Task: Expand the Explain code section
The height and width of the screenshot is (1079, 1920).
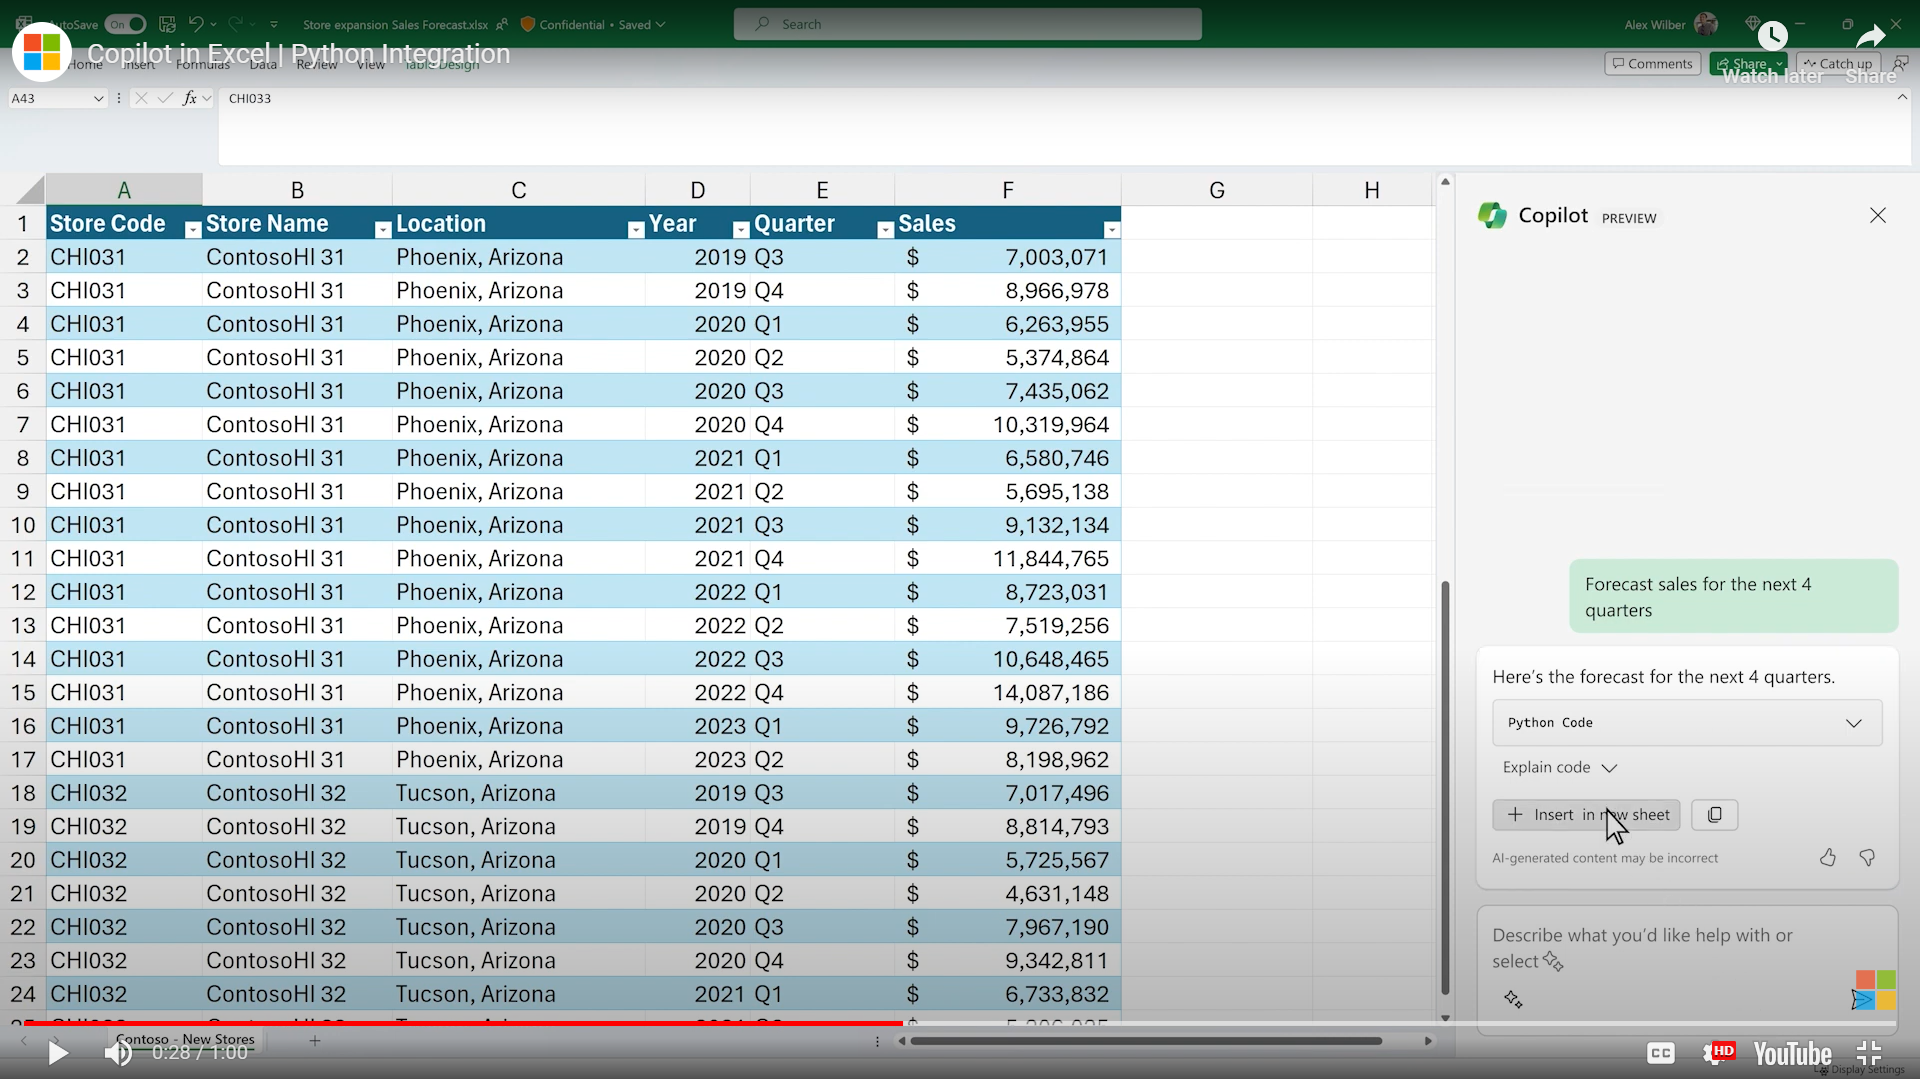Action: tap(1609, 768)
